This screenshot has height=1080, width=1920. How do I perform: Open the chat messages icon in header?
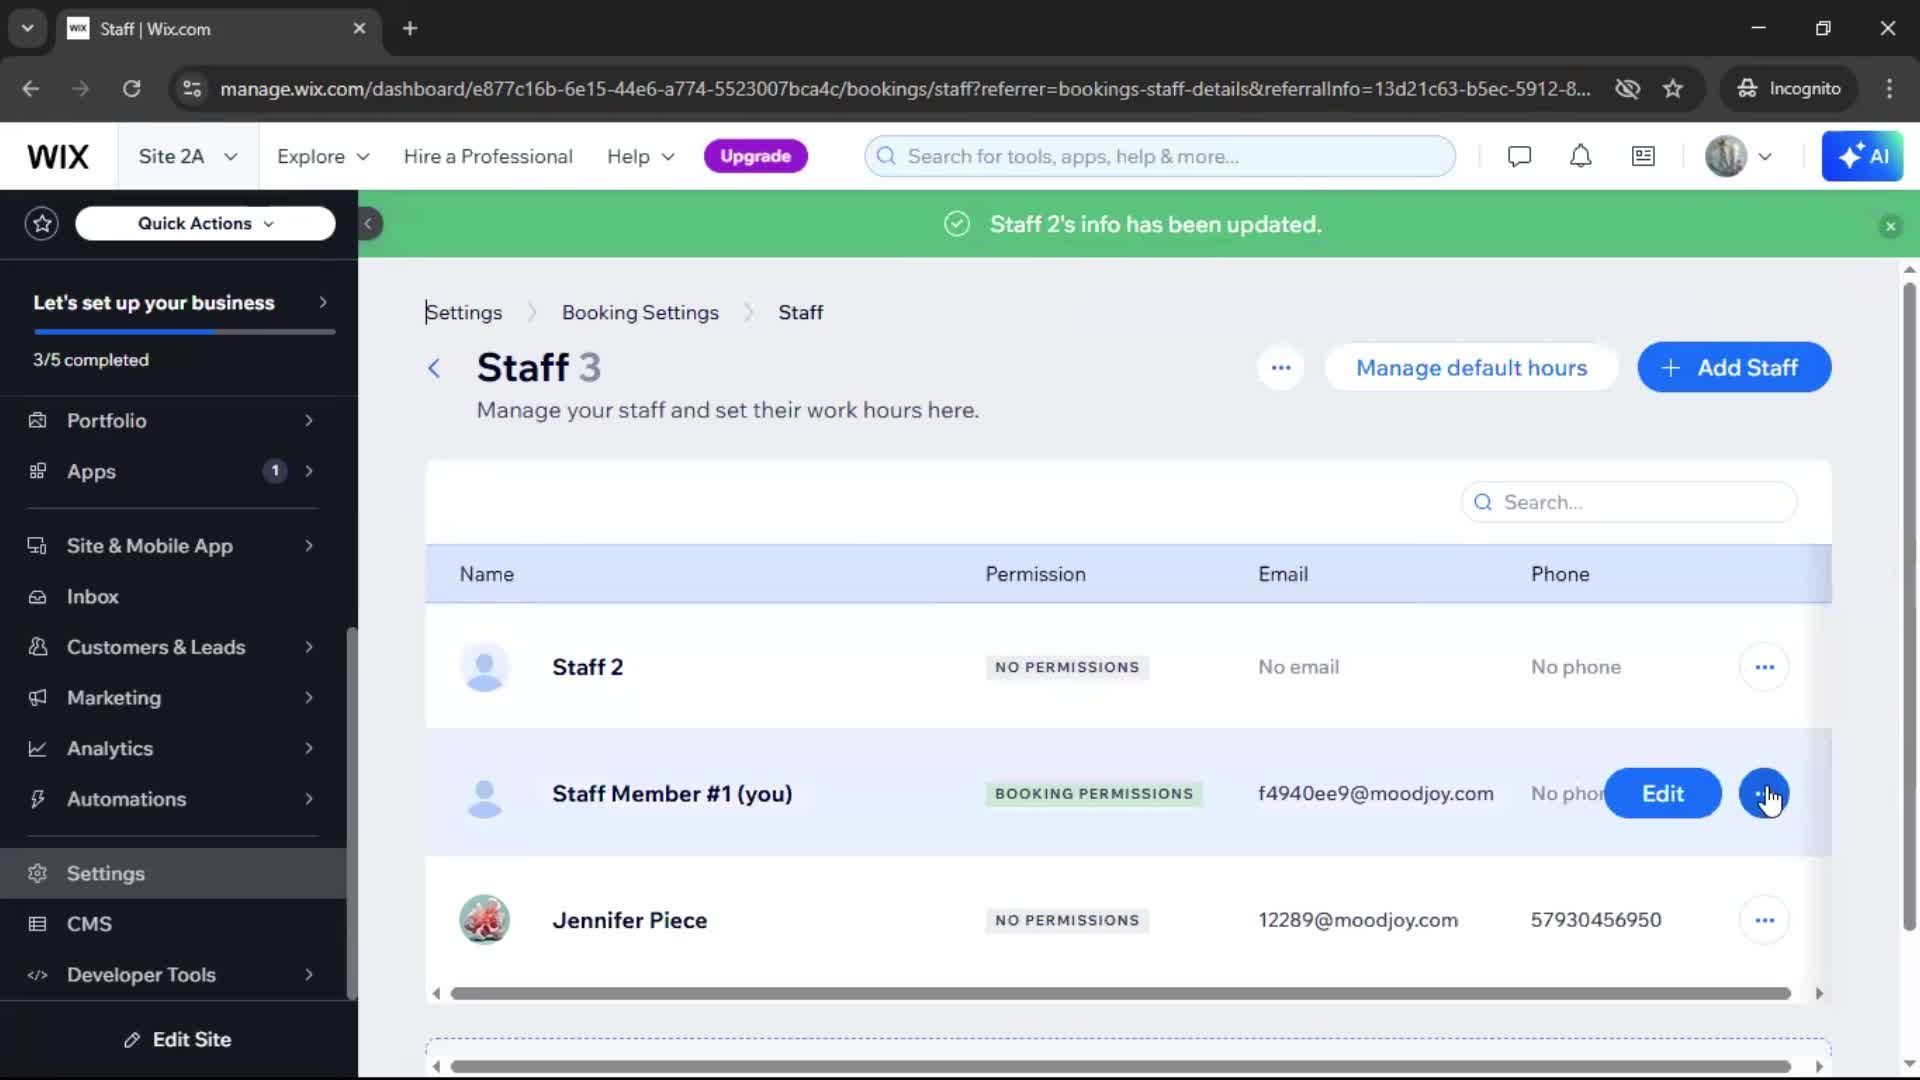pyautogui.click(x=1519, y=157)
